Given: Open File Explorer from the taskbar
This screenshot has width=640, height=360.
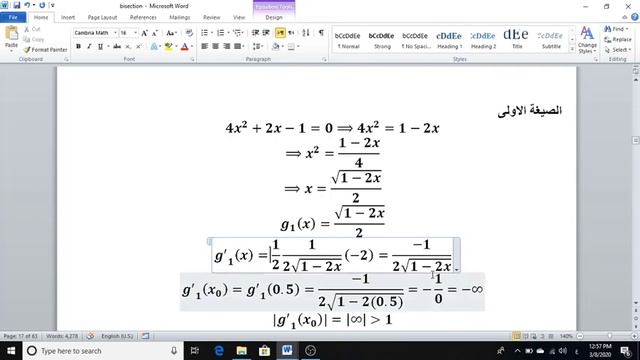Looking at the screenshot, I should click(242, 351).
